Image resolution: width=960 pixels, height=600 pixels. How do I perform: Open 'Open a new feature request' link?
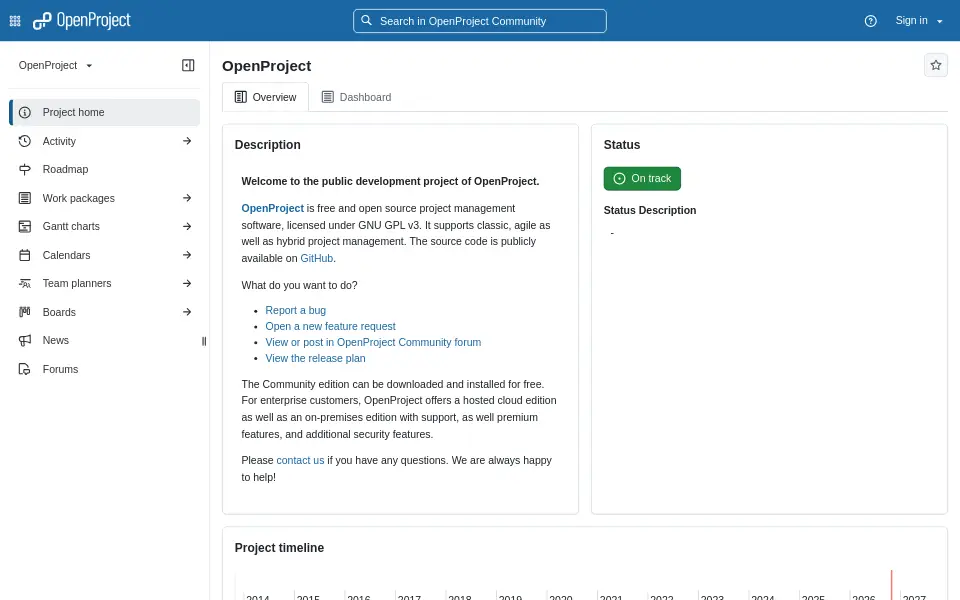coord(331,326)
